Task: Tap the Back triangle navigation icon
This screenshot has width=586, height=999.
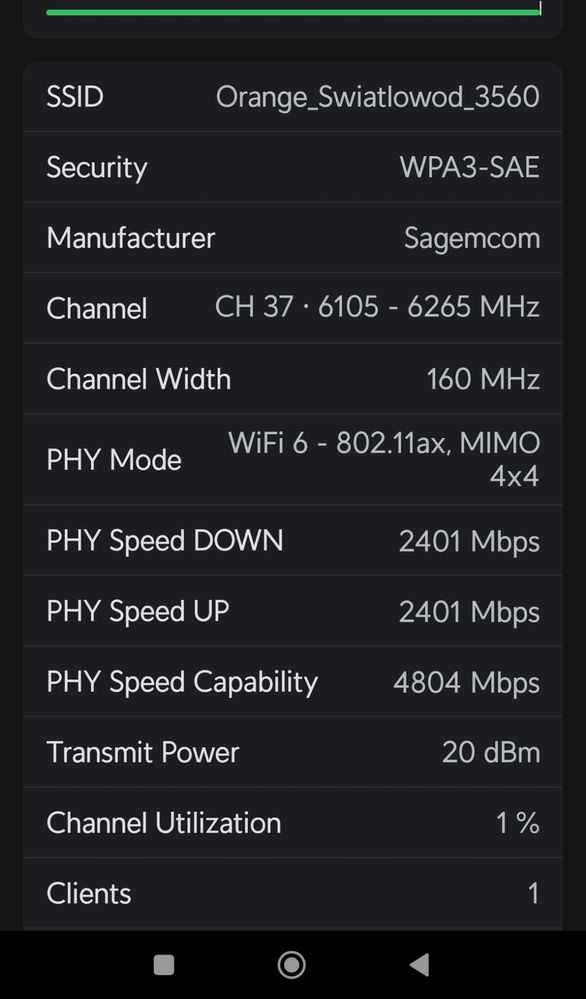Action: coord(419,964)
